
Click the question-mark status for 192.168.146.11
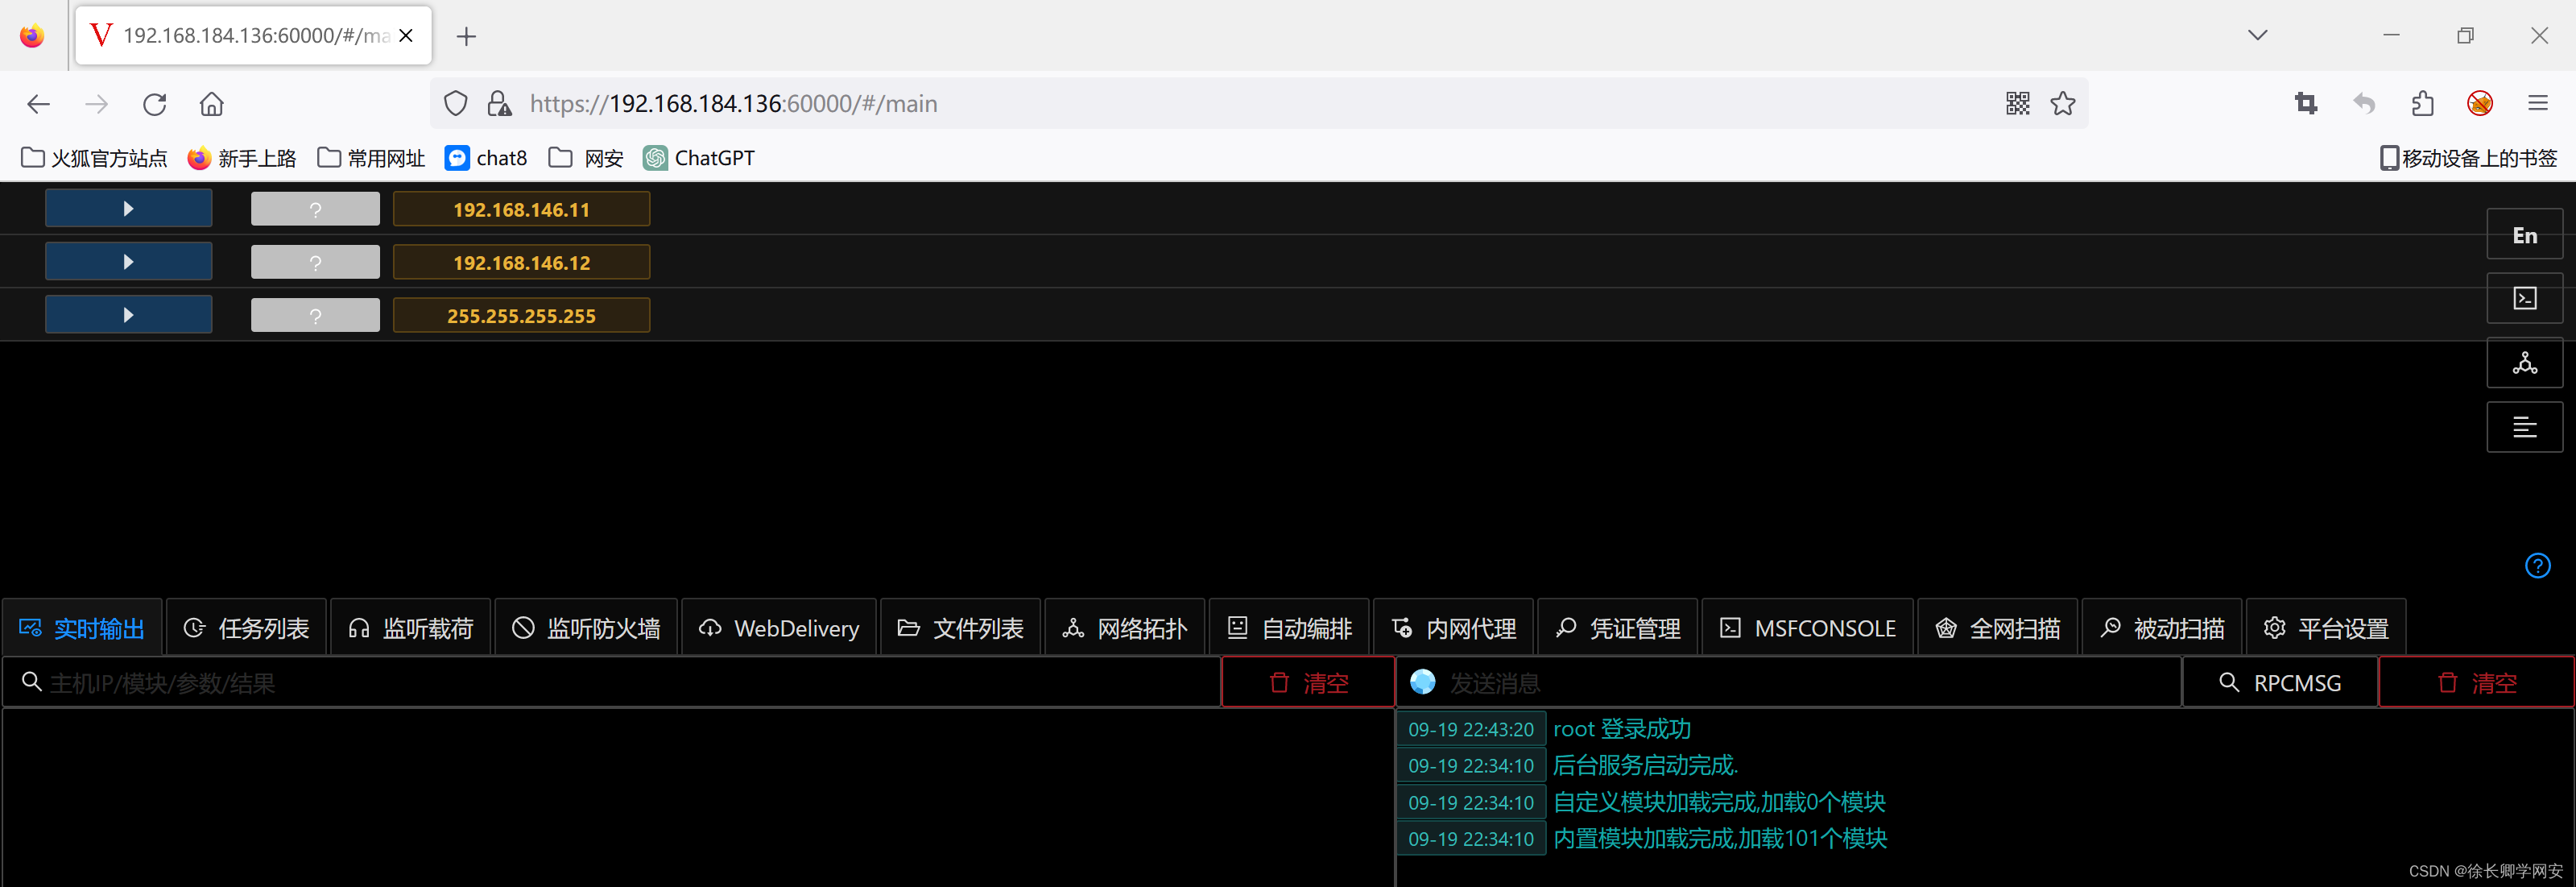click(x=314, y=208)
